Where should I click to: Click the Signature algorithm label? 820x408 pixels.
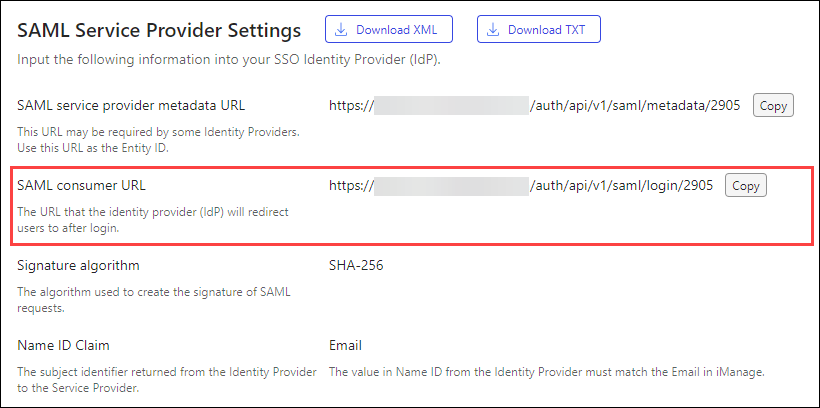coord(78,266)
